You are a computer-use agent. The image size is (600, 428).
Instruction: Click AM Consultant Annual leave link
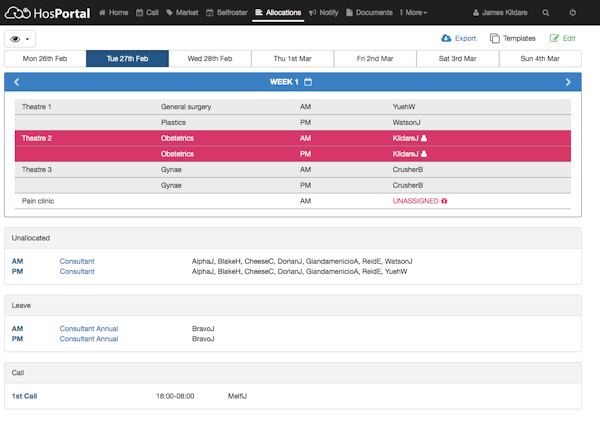89,327
